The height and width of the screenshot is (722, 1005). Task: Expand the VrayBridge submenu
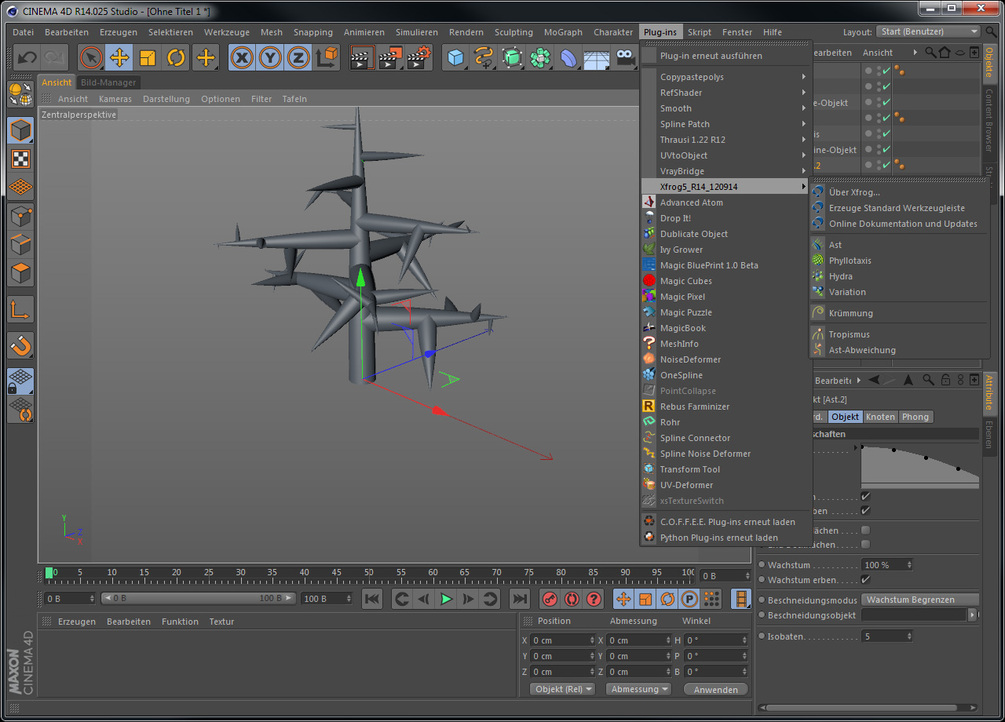point(724,171)
